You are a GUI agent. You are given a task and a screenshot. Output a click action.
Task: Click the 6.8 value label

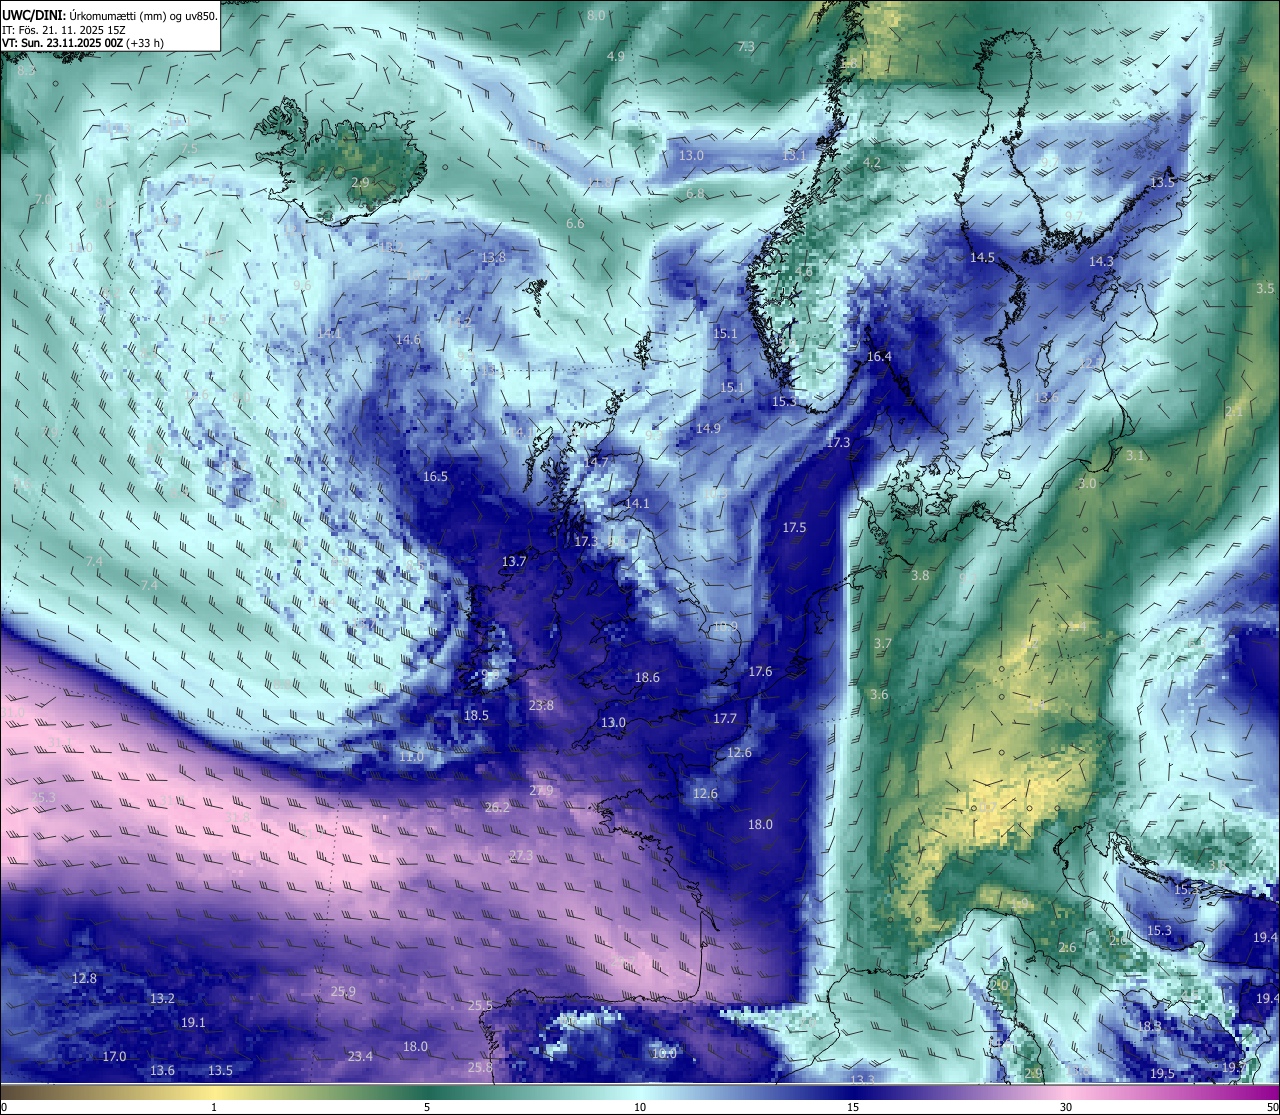(696, 194)
